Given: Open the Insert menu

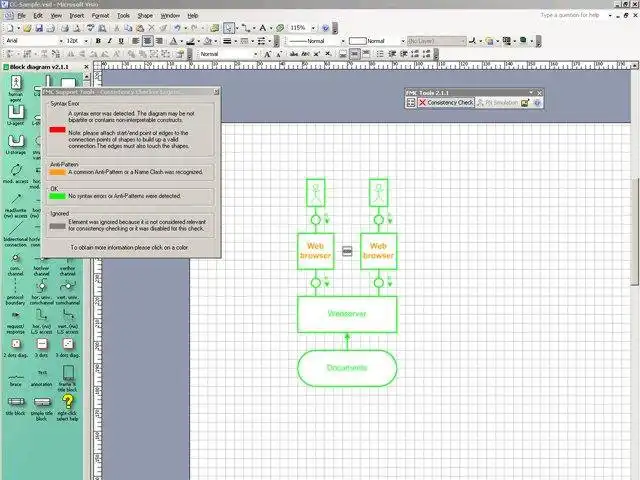Looking at the screenshot, I should pyautogui.click(x=76, y=16).
